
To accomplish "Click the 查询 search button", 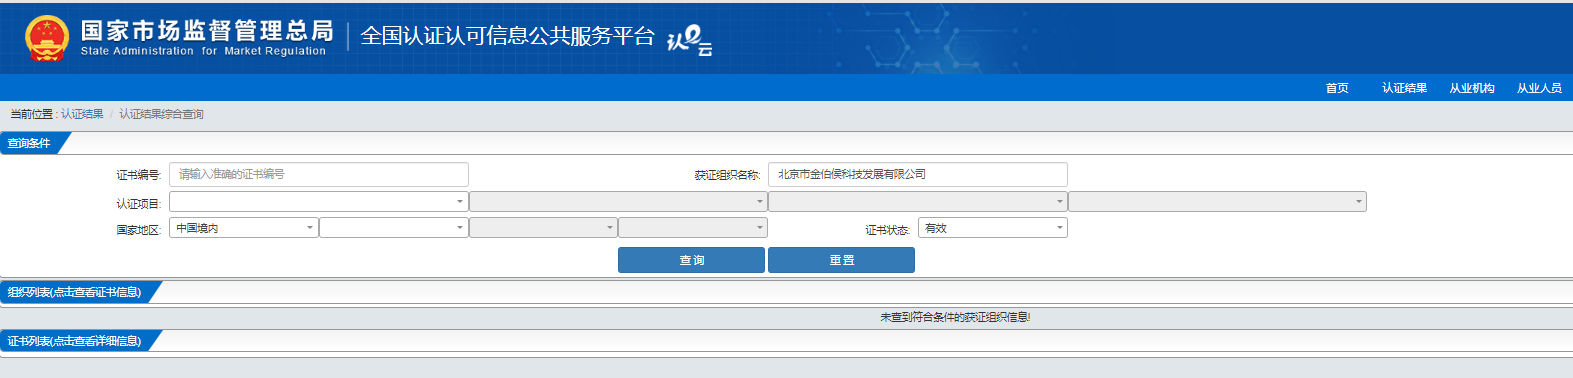I will pyautogui.click(x=691, y=260).
